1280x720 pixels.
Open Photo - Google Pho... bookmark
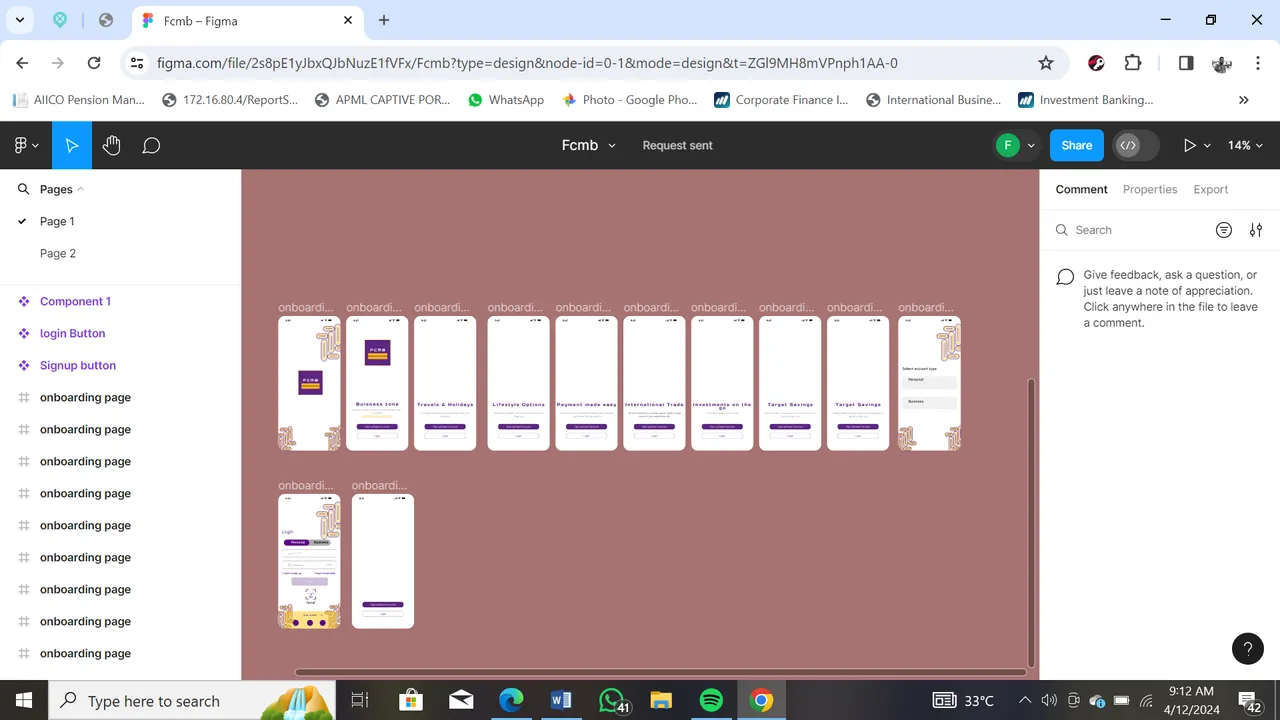(629, 100)
